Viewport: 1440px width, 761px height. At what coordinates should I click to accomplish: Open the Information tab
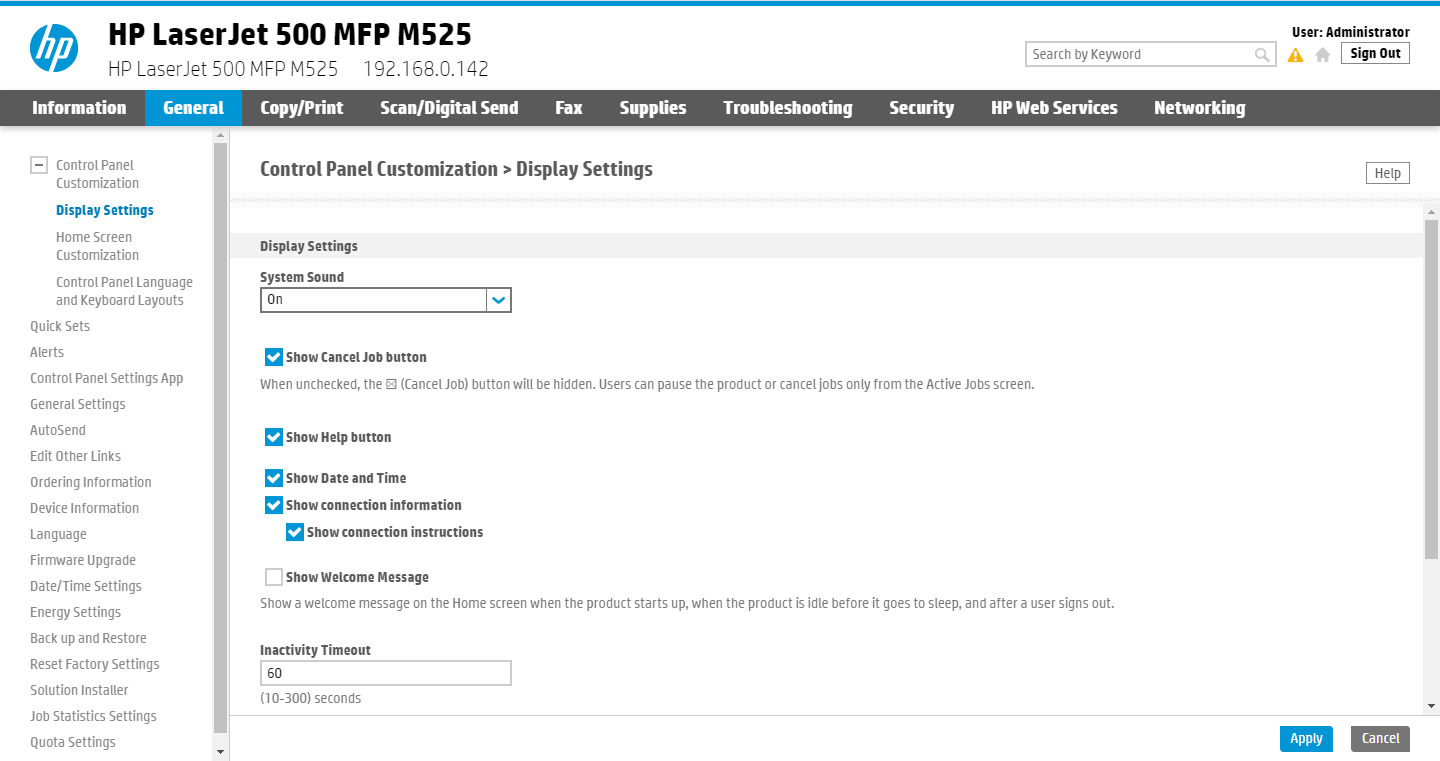tap(79, 108)
